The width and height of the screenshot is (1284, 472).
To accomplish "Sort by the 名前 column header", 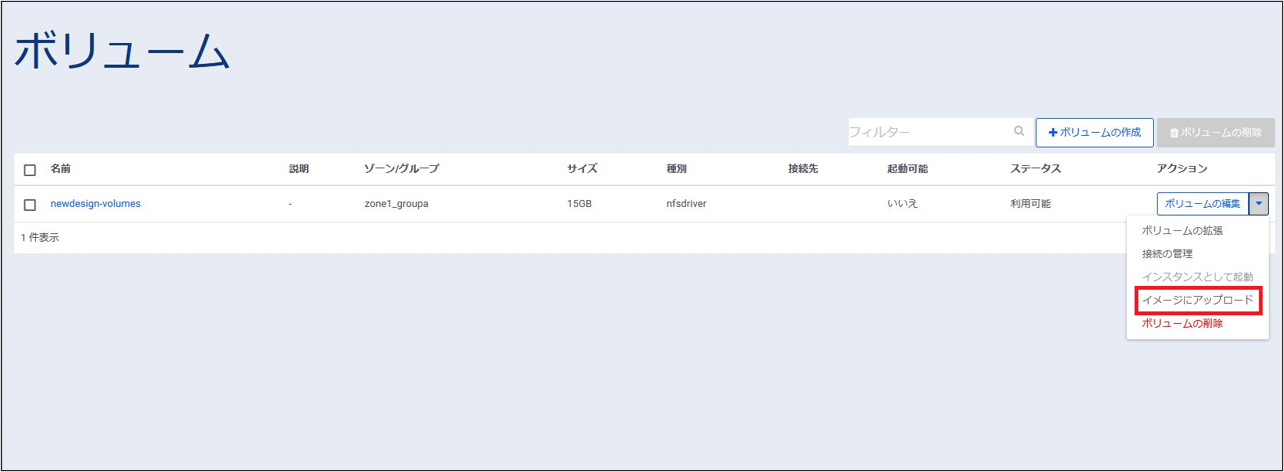I will pos(61,169).
